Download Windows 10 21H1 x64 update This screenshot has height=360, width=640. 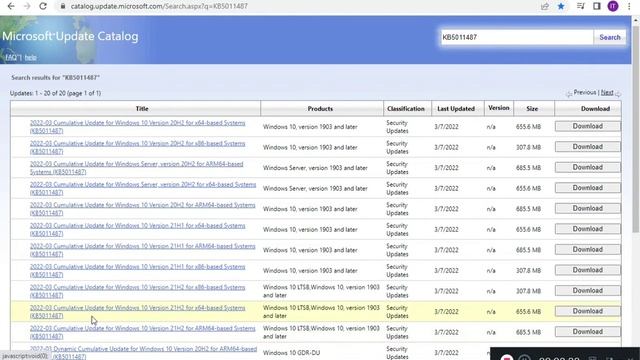click(x=587, y=229)
